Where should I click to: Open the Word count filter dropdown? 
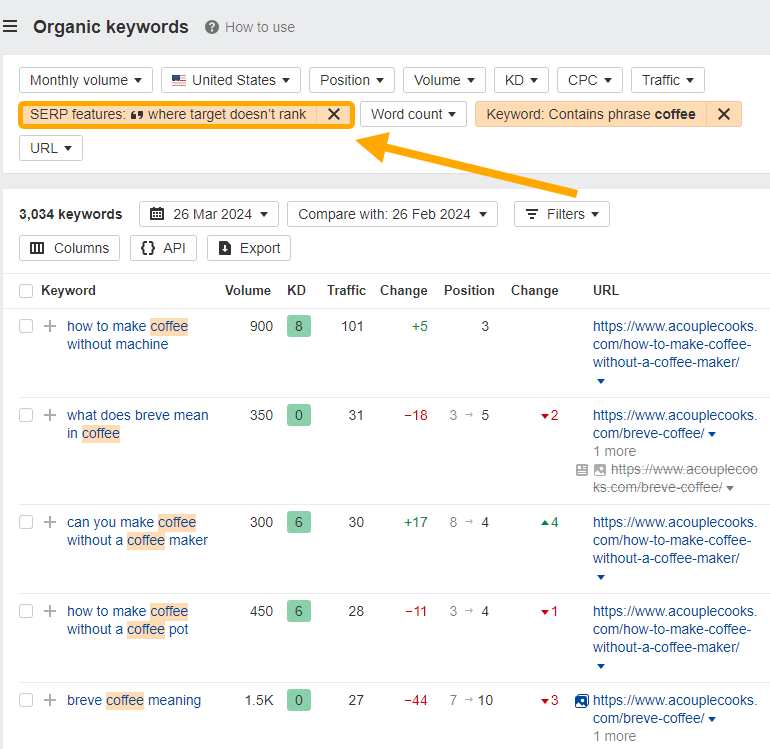(x=413, y=114)
